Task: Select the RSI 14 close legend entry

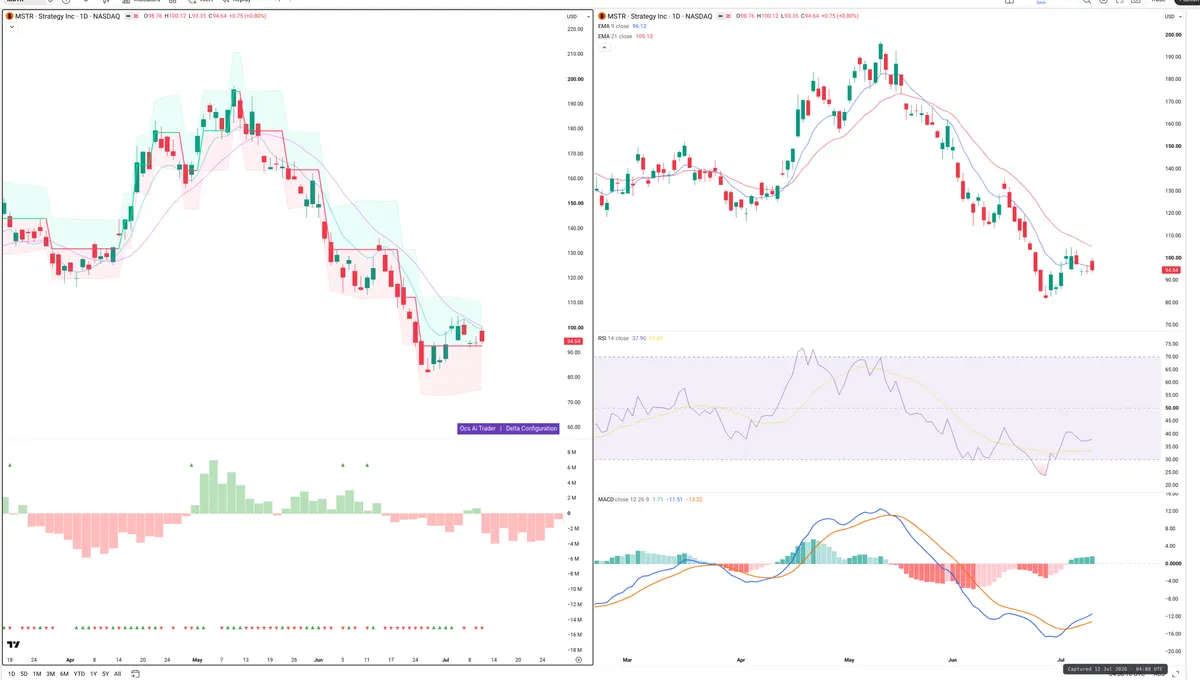Action: pyautogui.click(x=614, y=338)
